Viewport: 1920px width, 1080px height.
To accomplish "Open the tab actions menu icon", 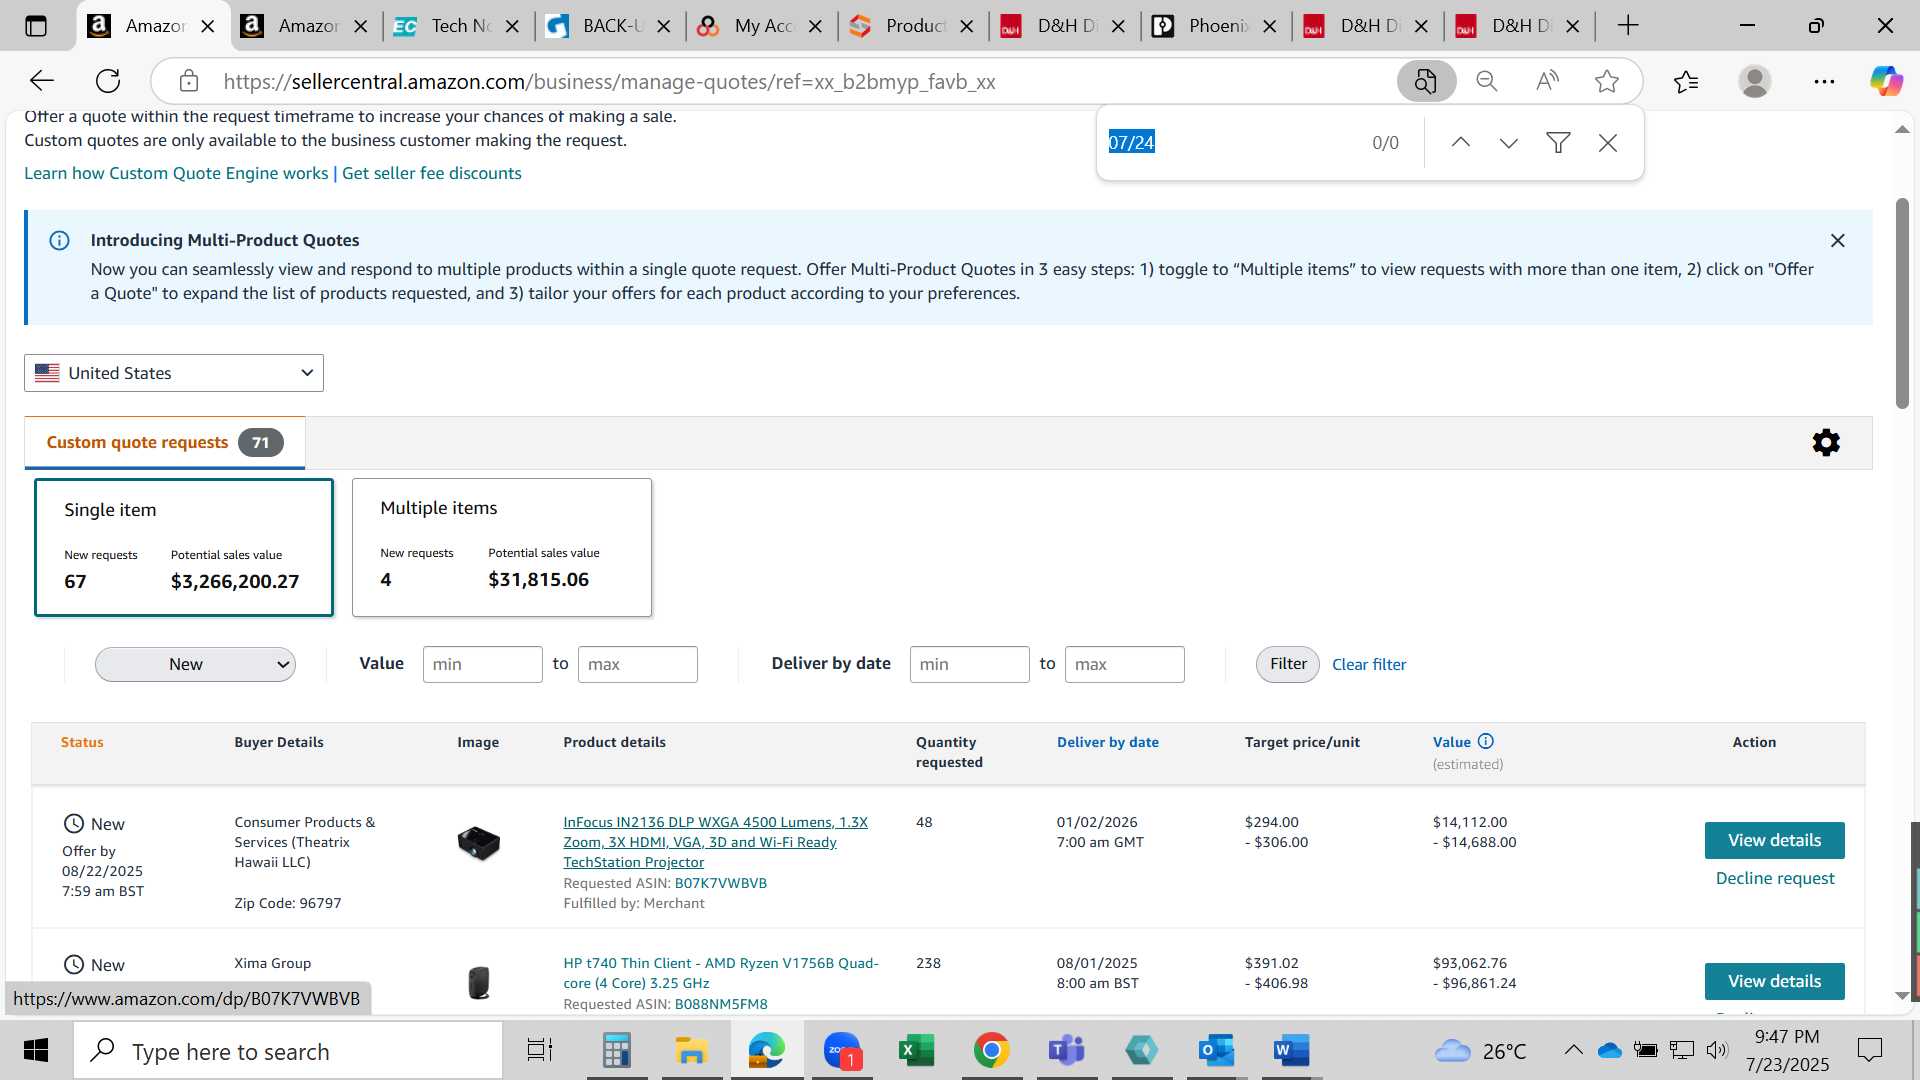I will (36, 26).
